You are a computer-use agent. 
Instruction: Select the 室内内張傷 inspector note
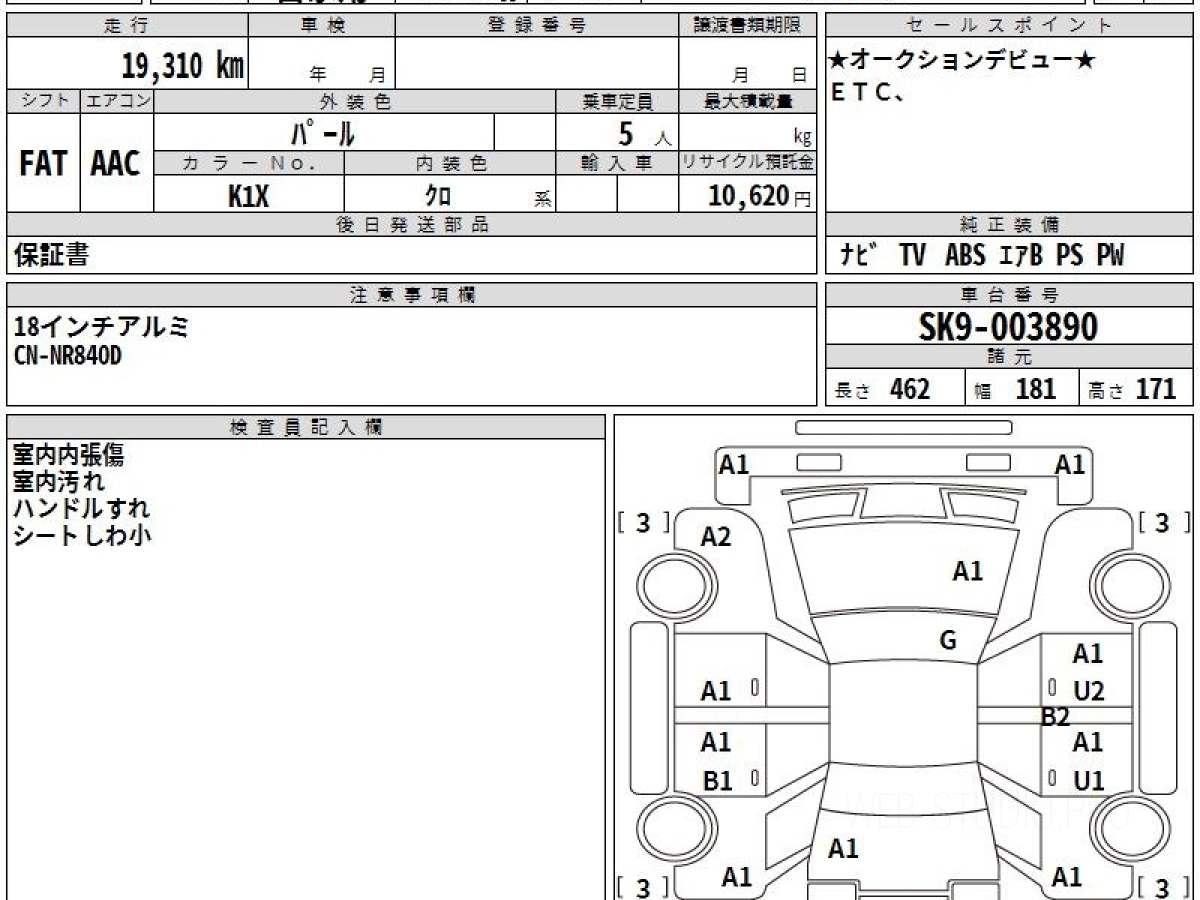coord(68,455)
